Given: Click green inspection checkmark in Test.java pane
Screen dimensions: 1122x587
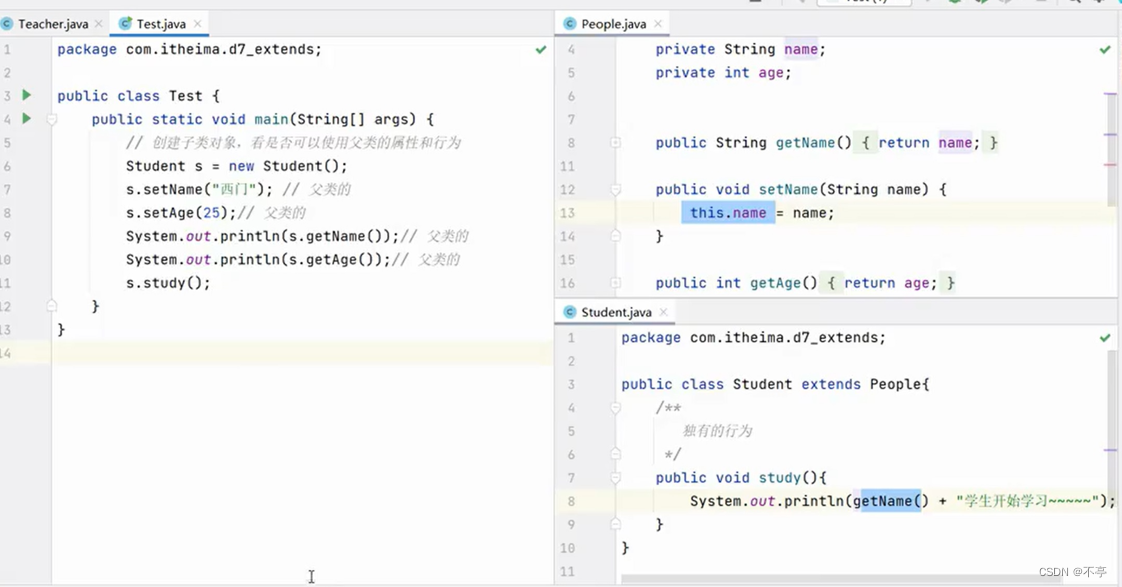Looking at the screenshot, I should coord(541,48).
